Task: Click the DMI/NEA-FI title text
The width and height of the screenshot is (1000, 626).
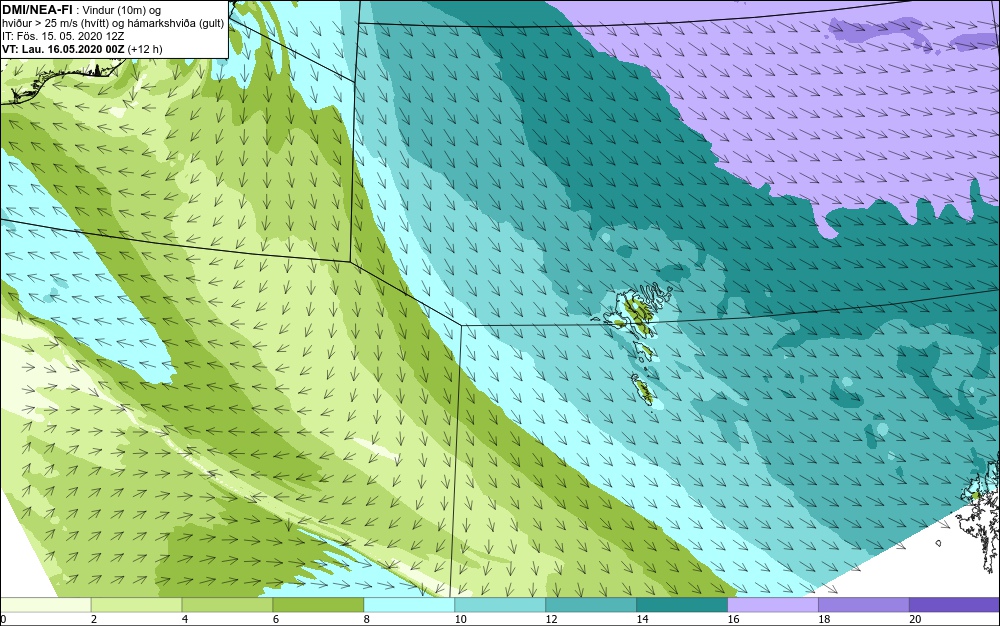Action: 36,10
